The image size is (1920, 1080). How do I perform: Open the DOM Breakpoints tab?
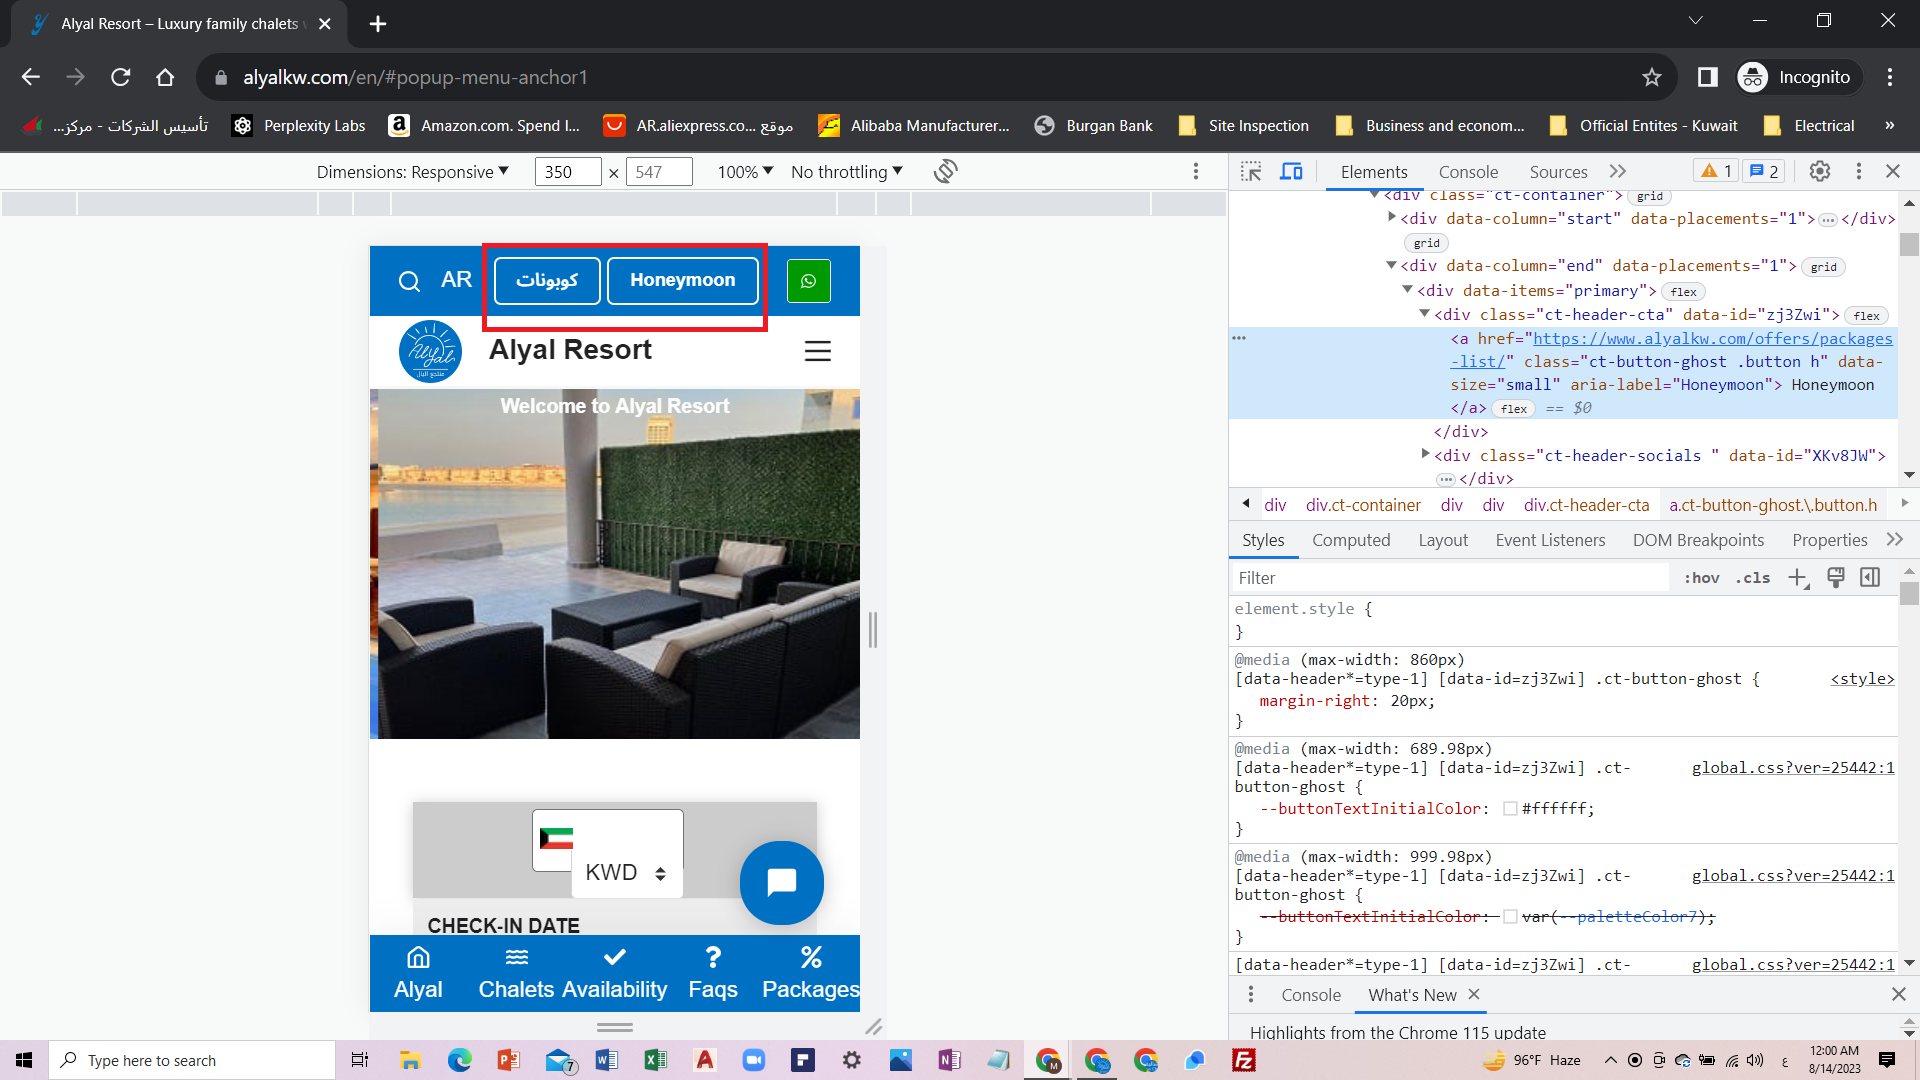tap(1698, 540)
